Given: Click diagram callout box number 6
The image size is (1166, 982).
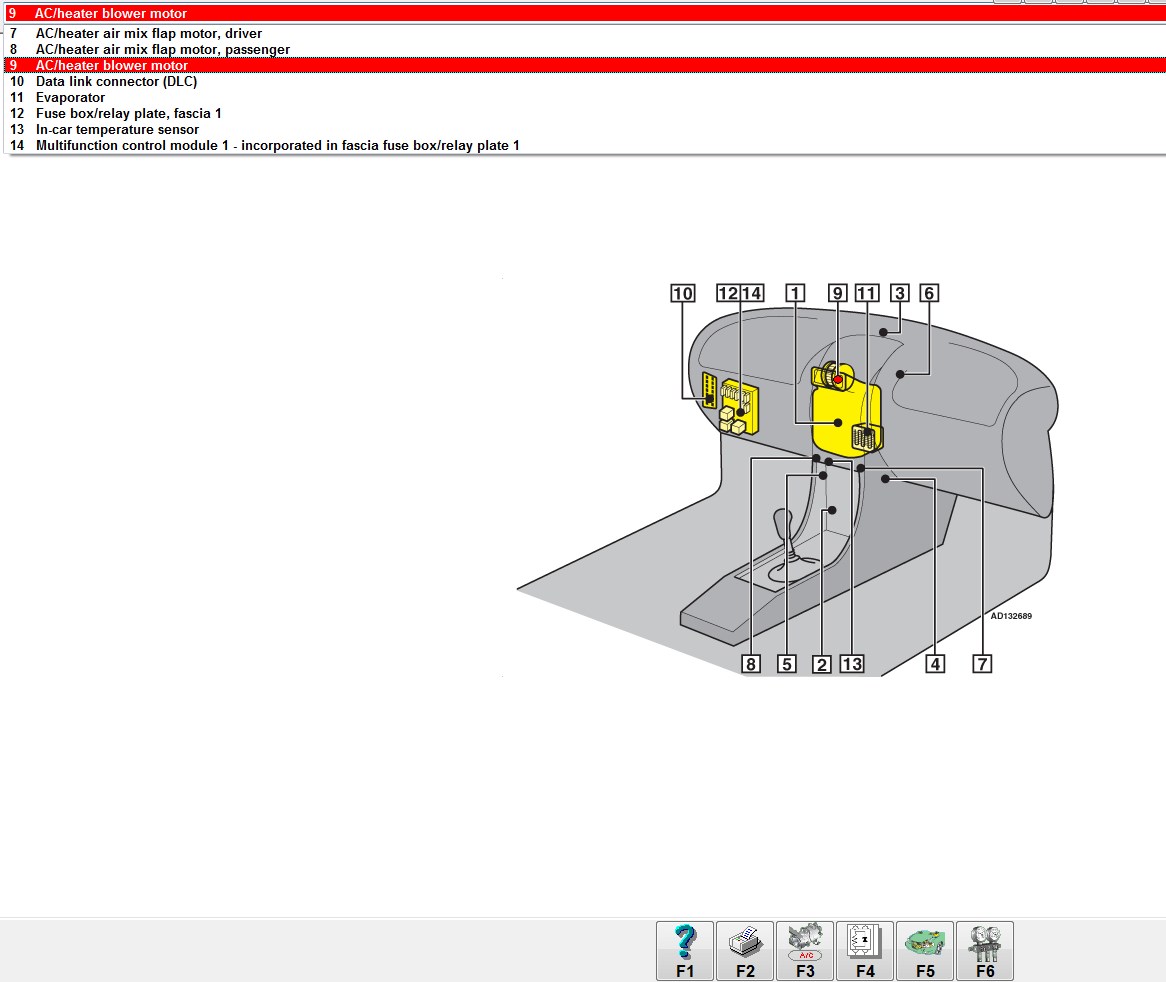Looking at the screenshot, I should [929, 294].
